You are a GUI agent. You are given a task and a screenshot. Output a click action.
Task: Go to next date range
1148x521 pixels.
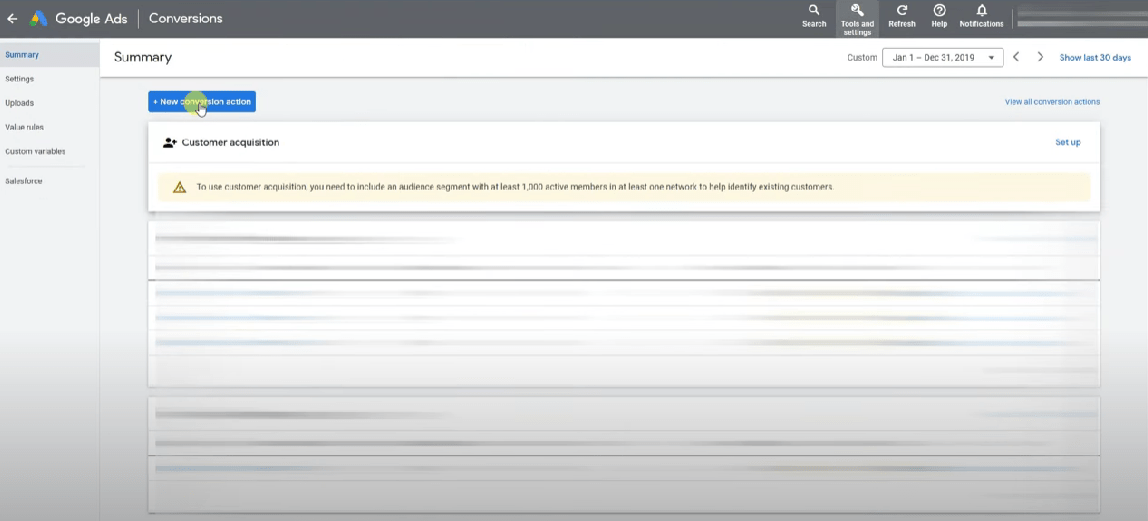1040,57
